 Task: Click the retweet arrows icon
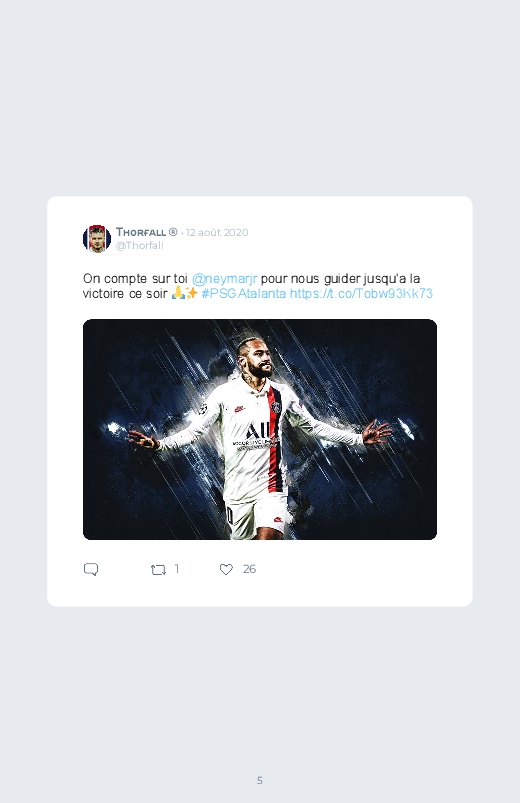pos(158,569)
